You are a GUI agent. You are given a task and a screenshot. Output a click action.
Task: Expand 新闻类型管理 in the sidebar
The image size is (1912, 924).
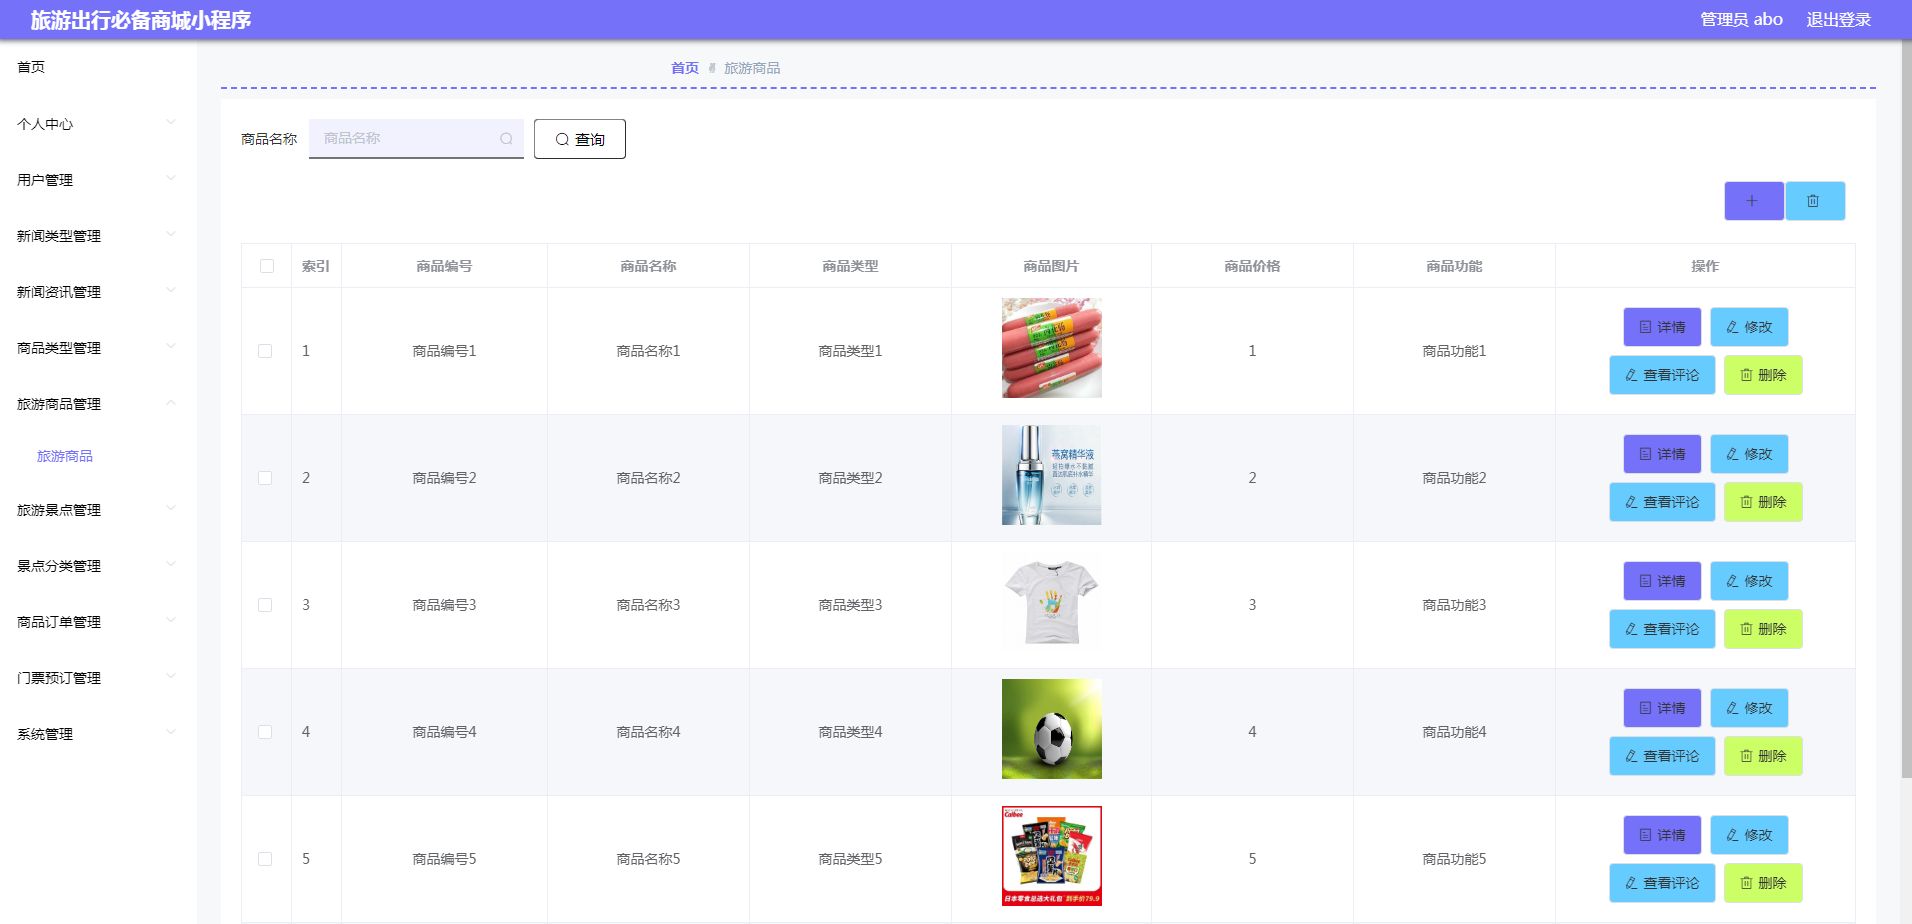[x=97, y=236]
